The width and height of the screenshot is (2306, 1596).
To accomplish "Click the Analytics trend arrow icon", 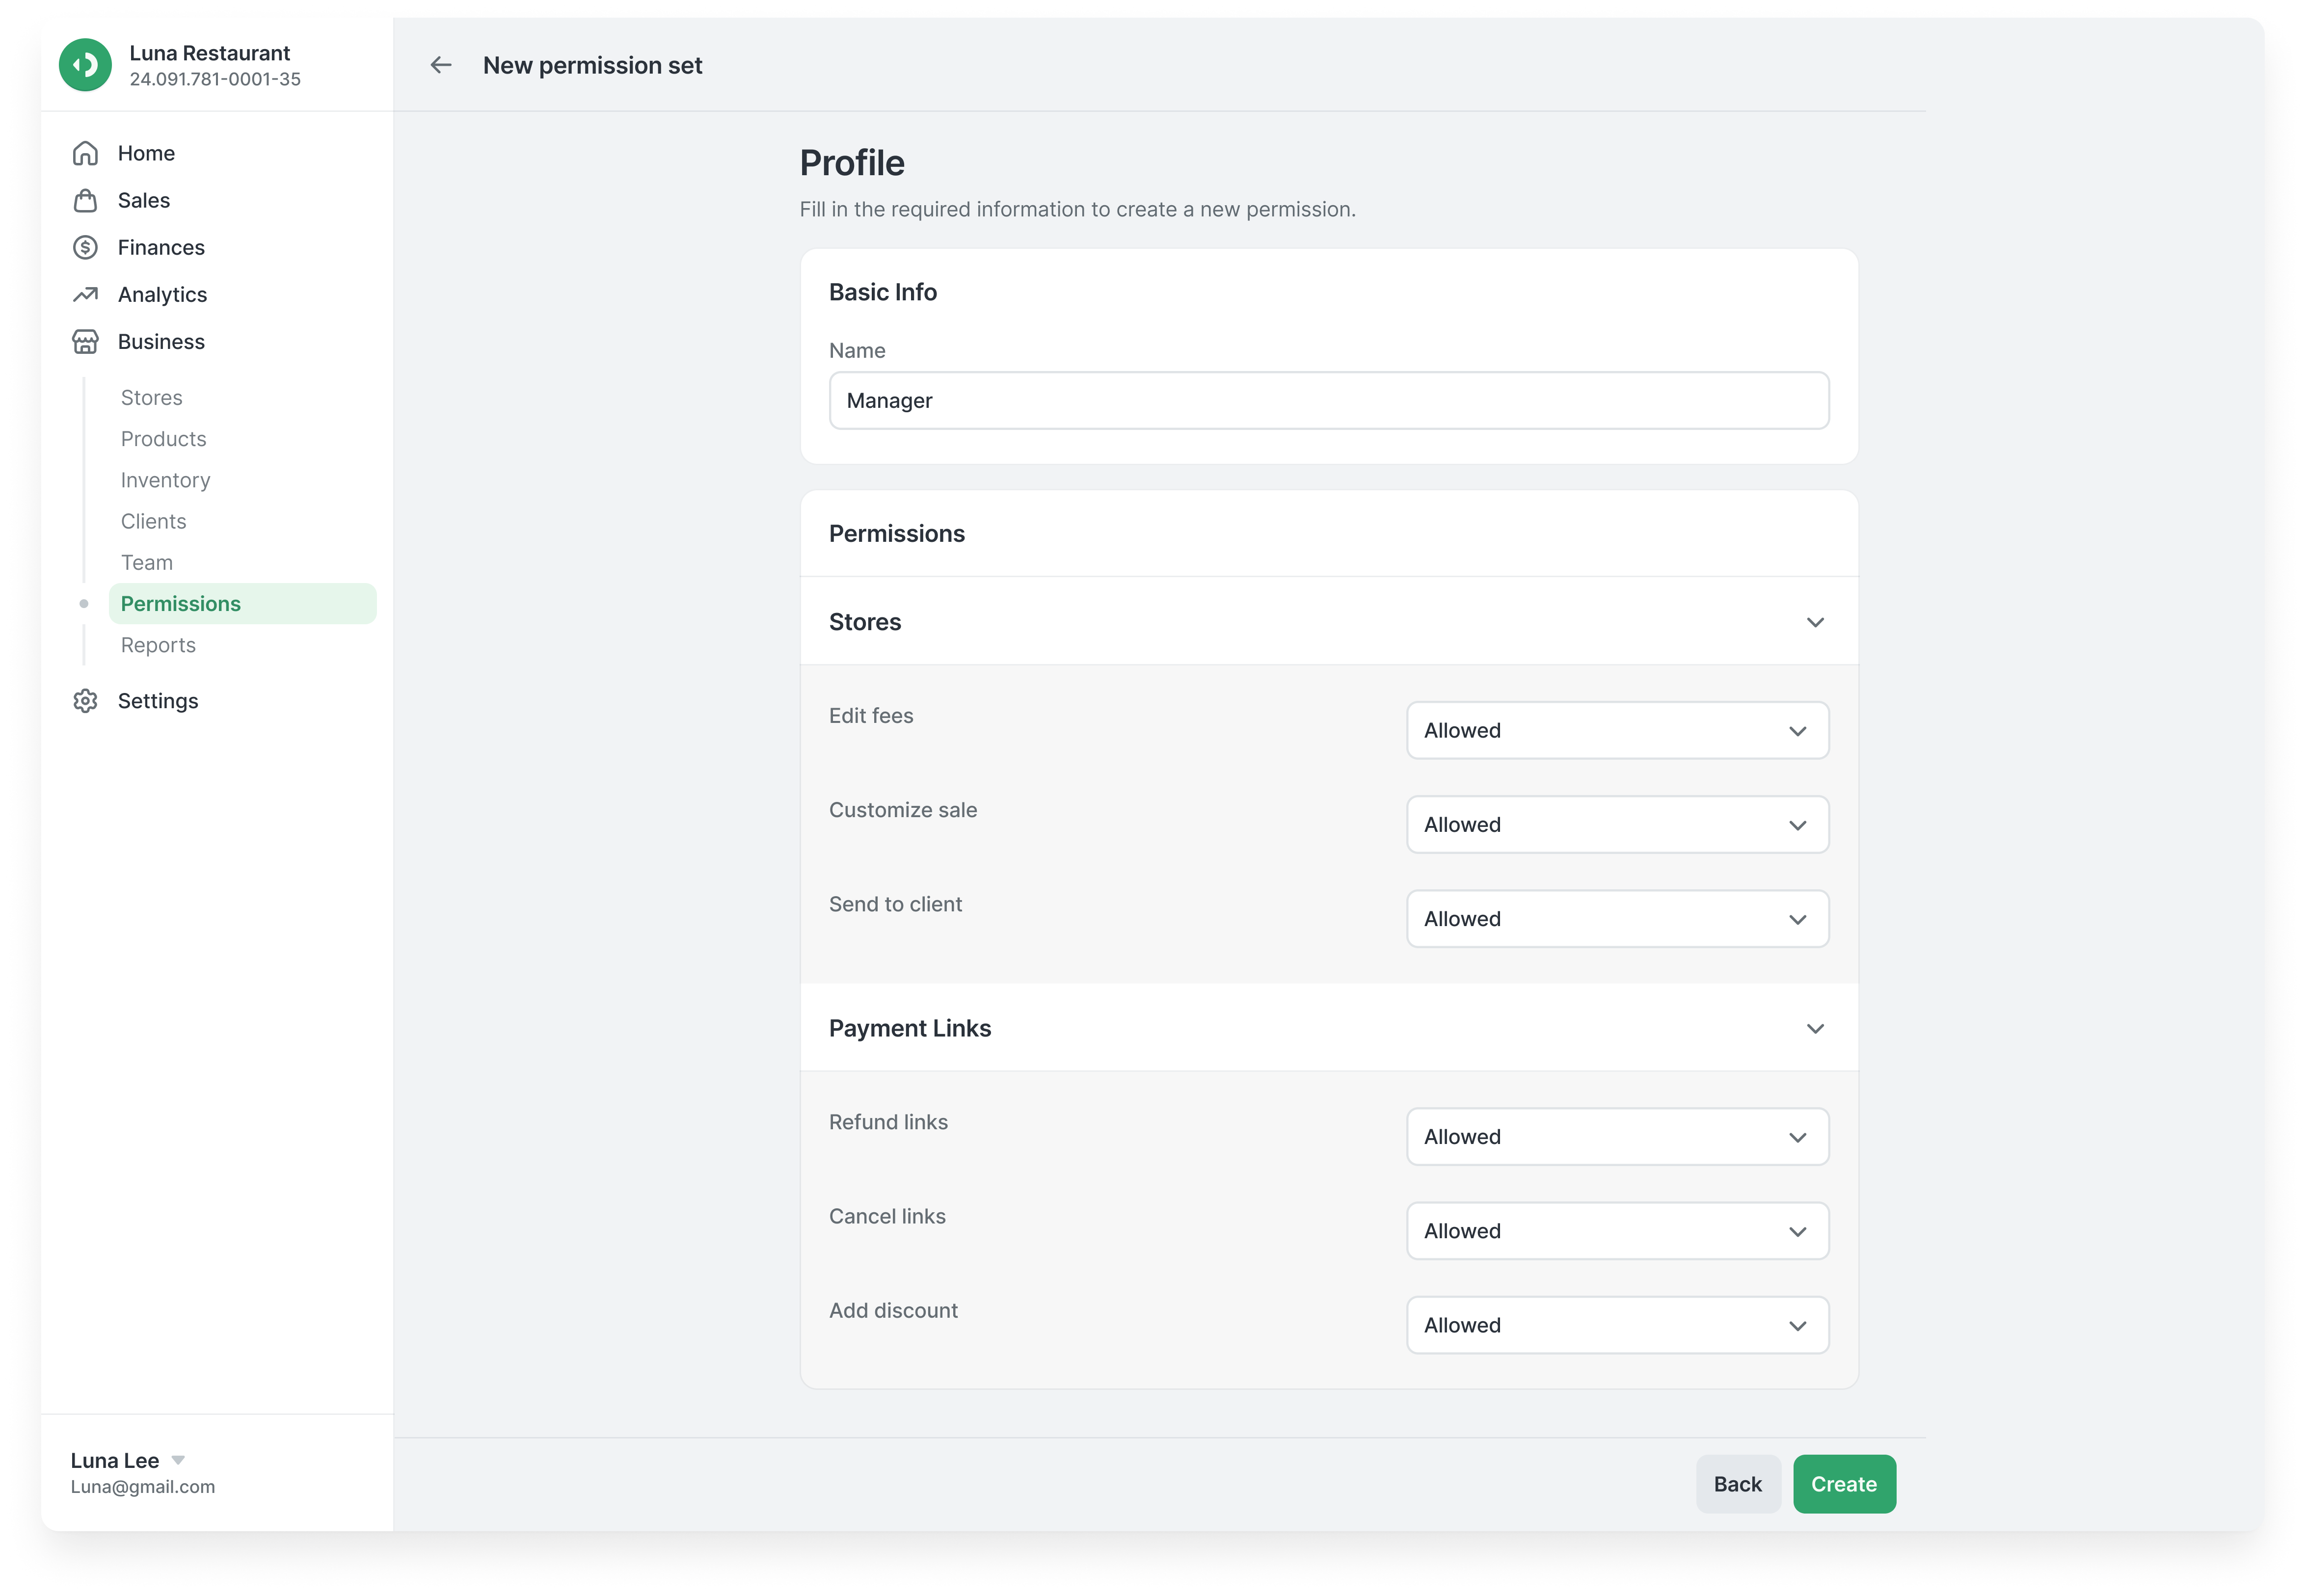I will coord(86,294).
